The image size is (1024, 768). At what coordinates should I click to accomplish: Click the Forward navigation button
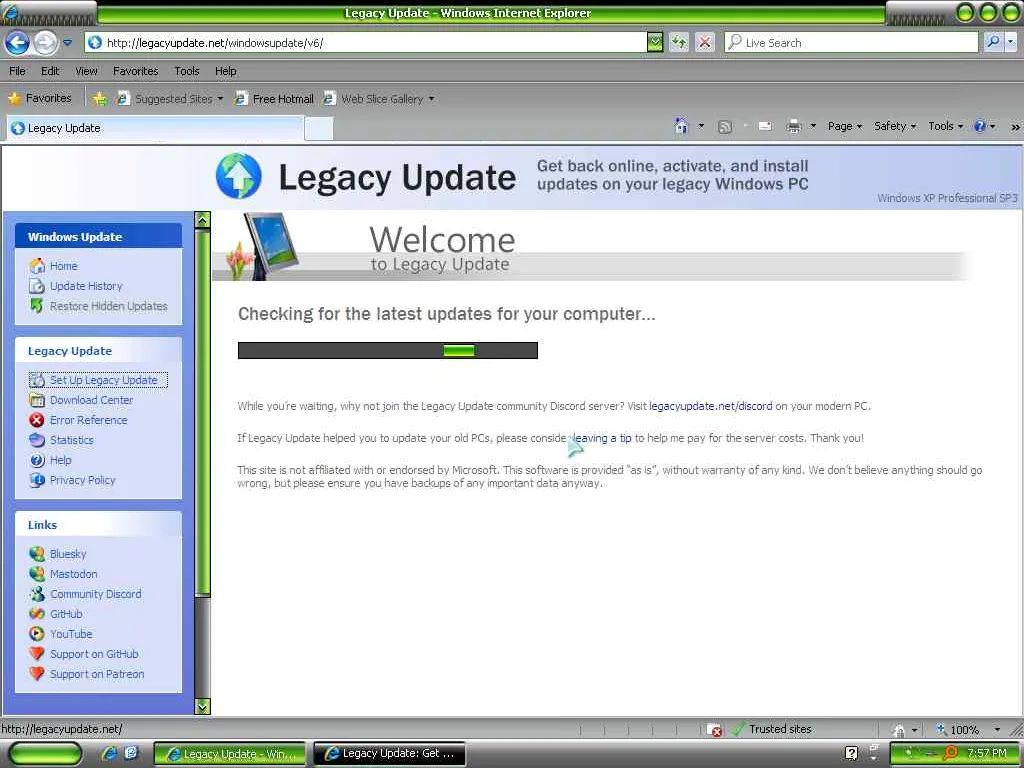coord(45,43)
